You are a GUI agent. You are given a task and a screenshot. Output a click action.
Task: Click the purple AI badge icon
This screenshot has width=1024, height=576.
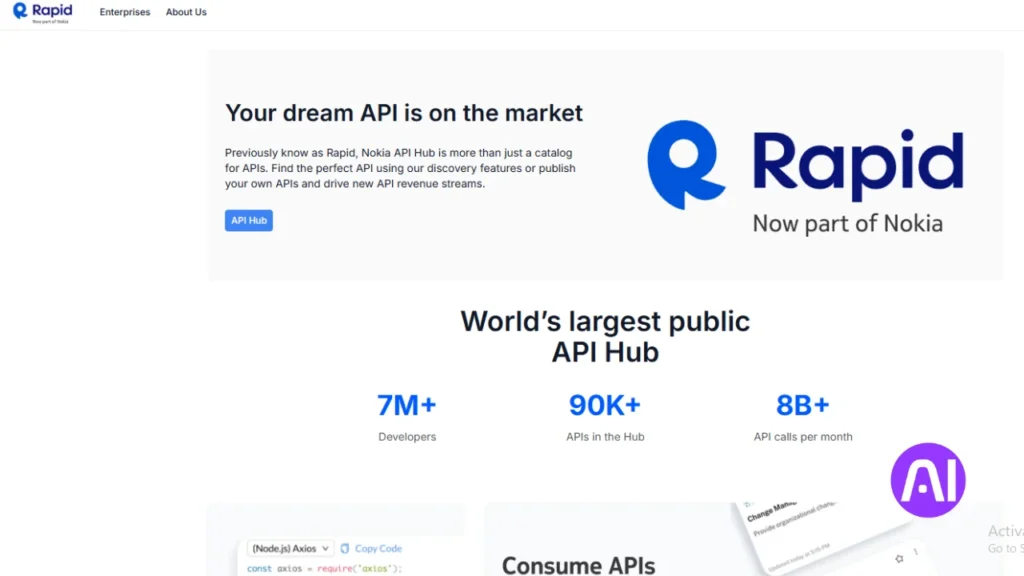point(927,480)
